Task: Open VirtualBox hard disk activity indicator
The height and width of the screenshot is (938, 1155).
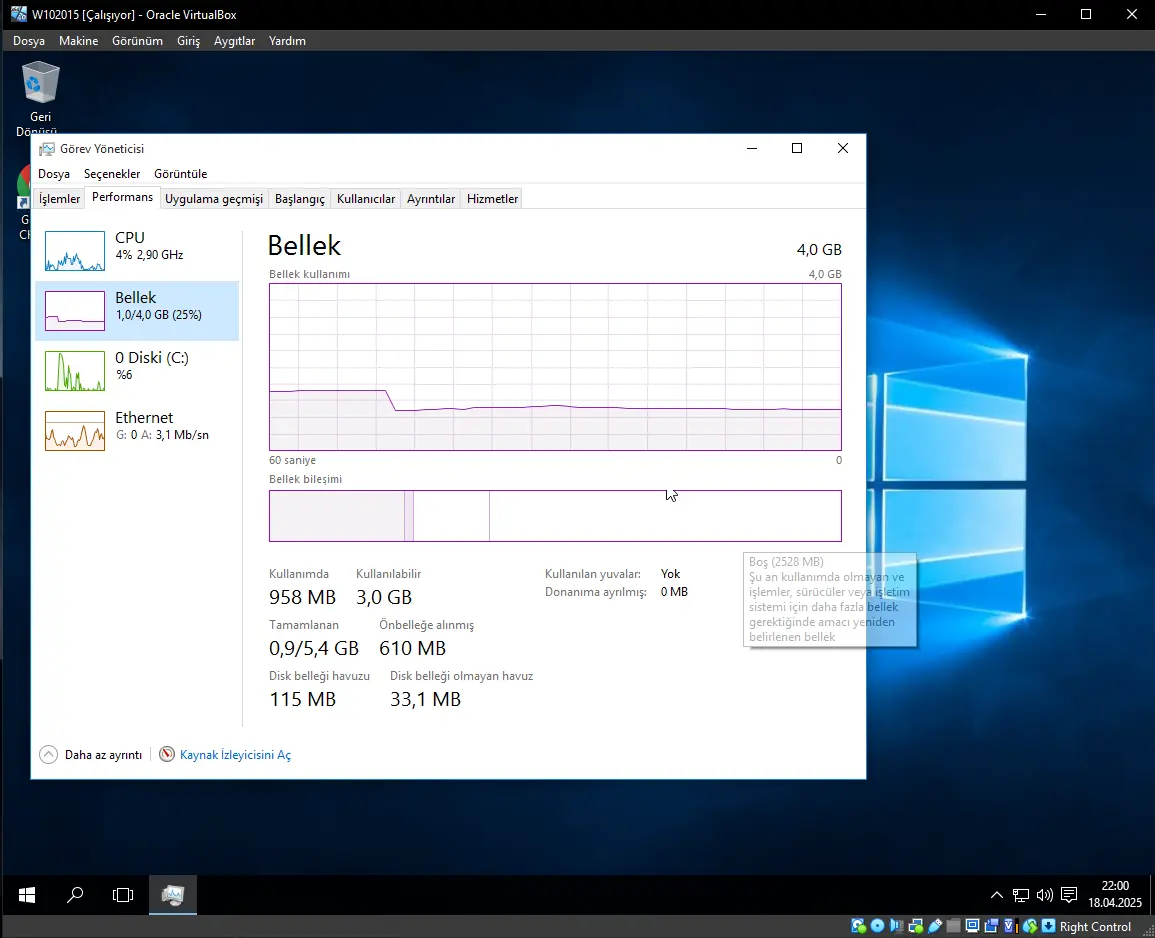Action: (x=858, y=926)
